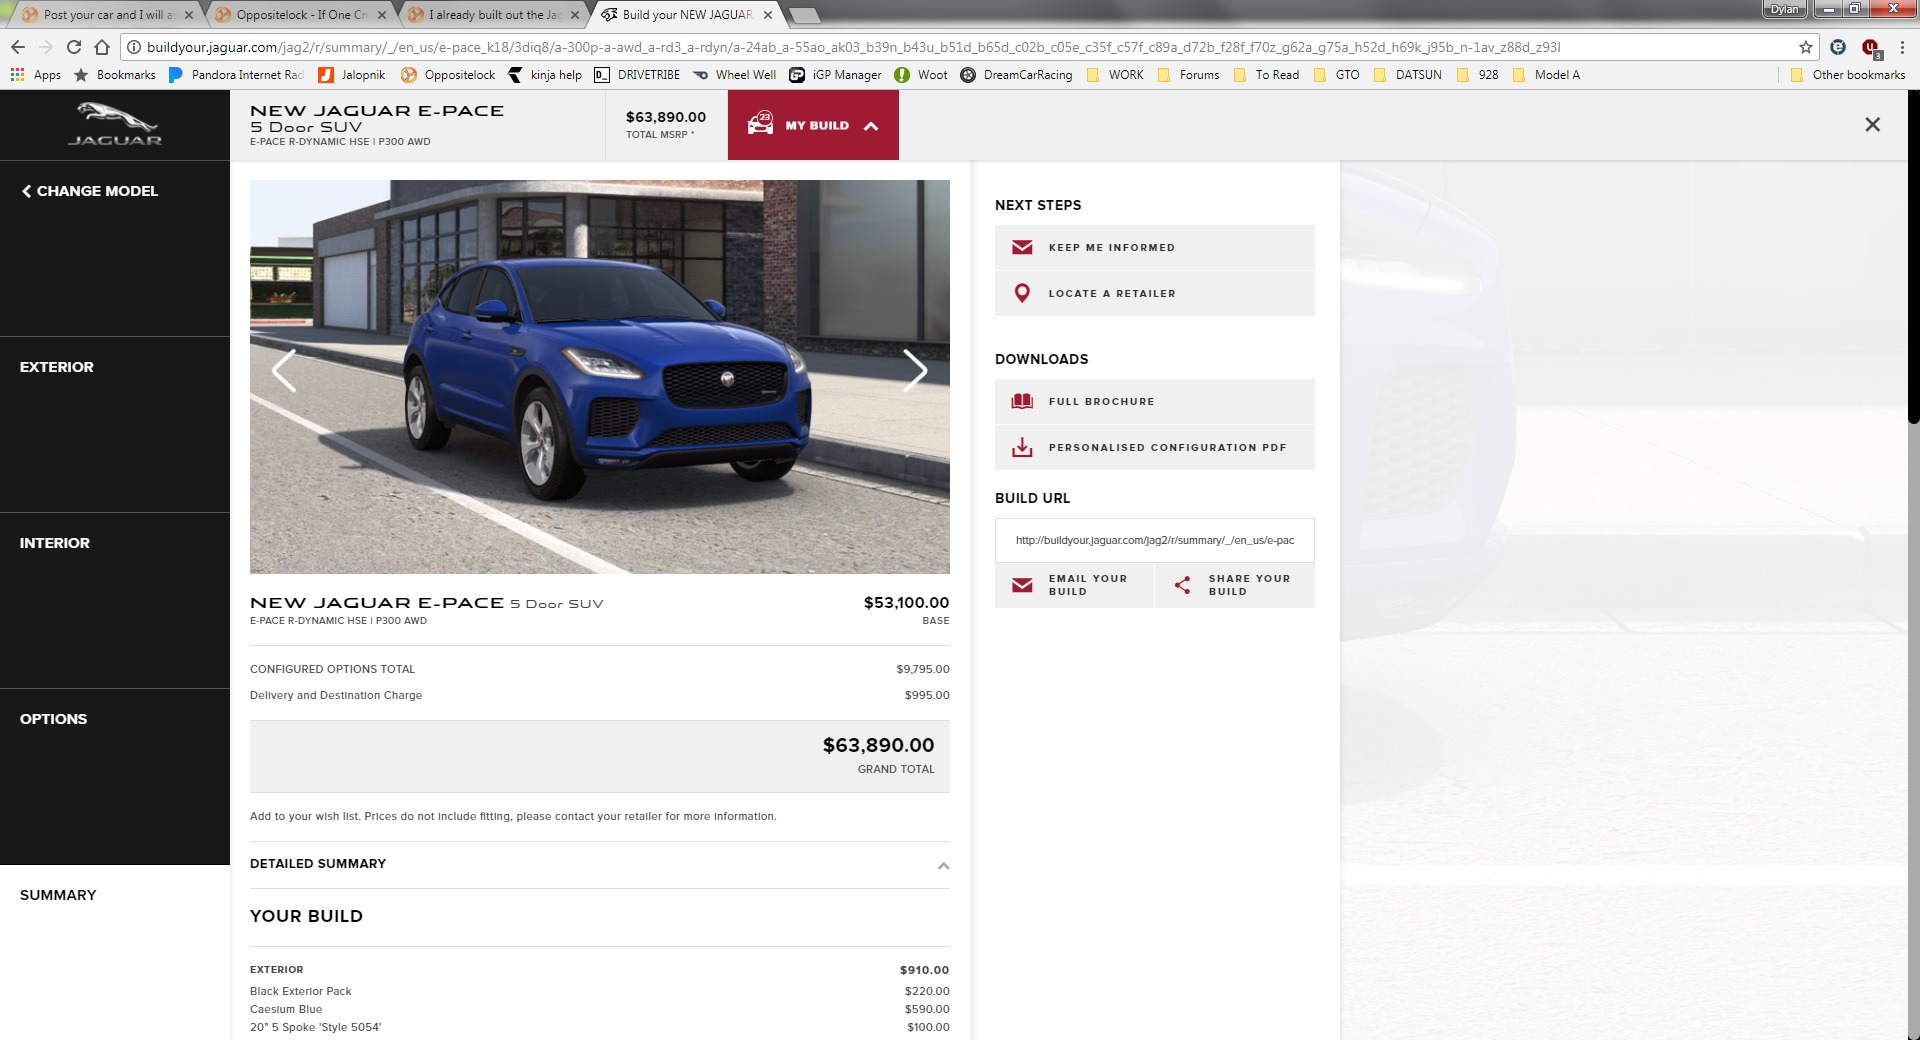Viewport: 1920px width, 1040px height.
Task: Open the Options section
Action: coord(115,777)
